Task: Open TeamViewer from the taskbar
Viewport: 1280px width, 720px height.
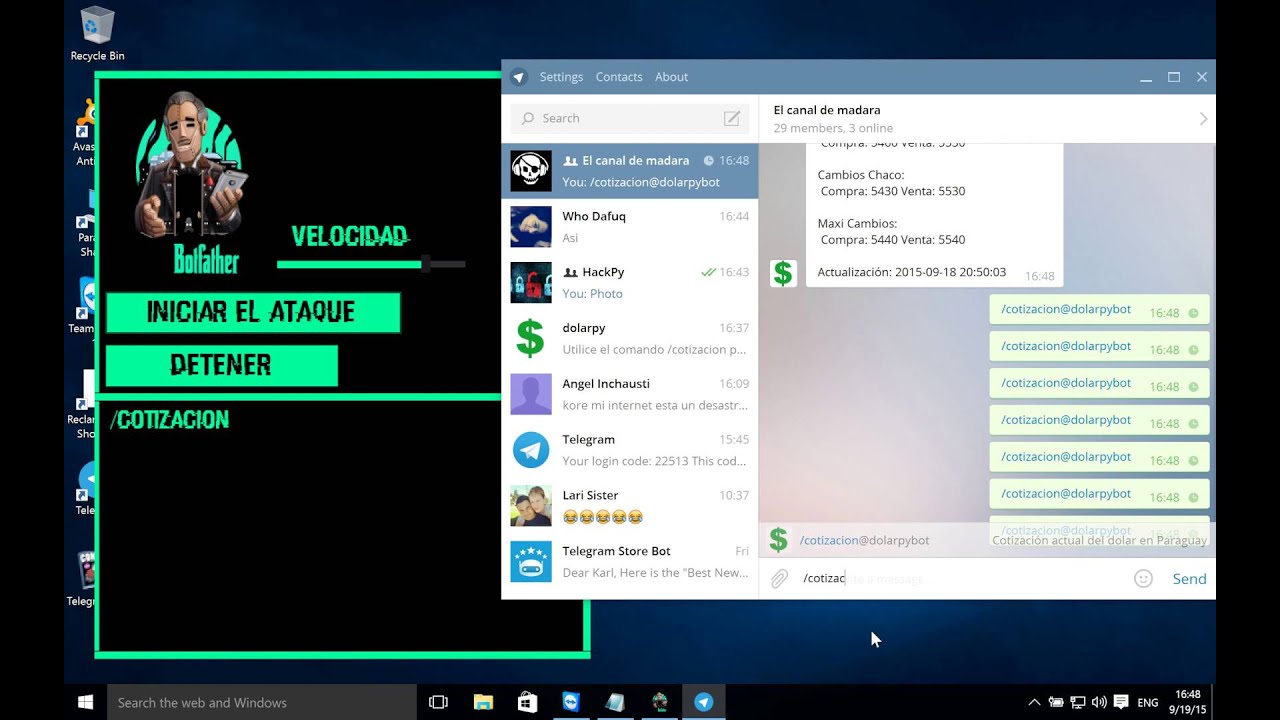Action: click(571, 702)
